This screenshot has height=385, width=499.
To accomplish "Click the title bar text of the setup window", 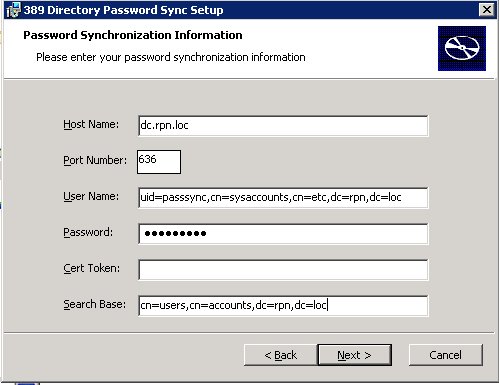I will point(123,10).
